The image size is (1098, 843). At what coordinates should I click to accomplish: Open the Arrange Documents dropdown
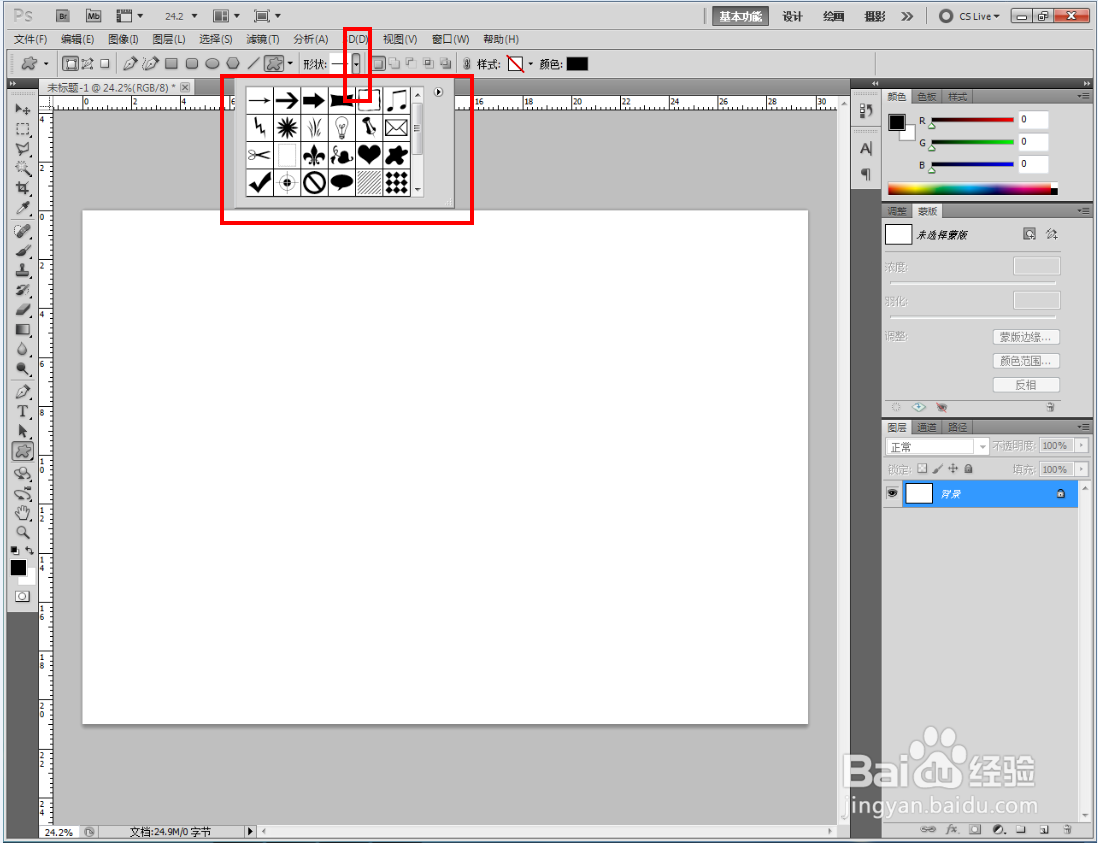point(227,15)
